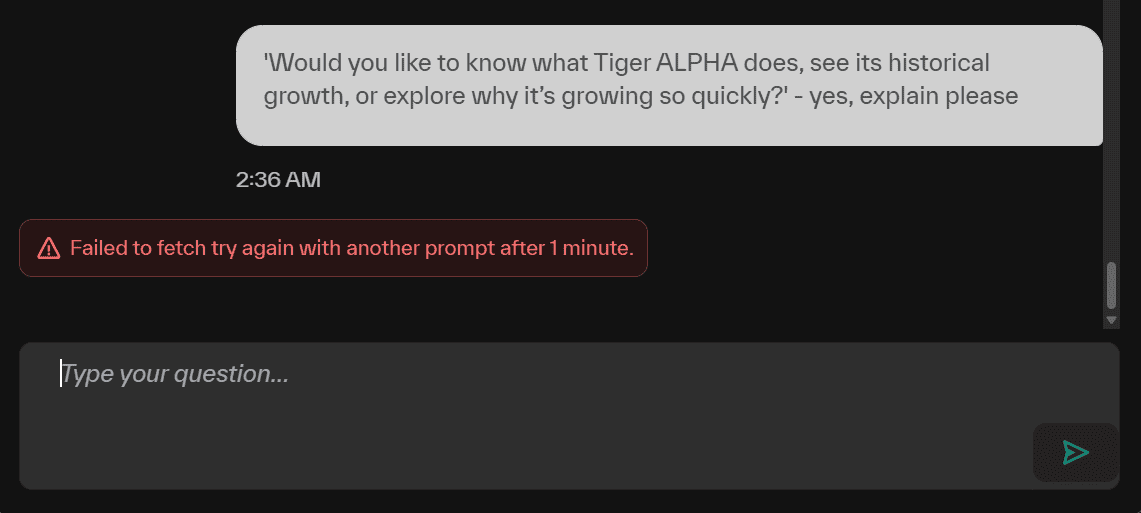
Task: Click the words "Tiger ALPHA" in the message
Action: coord(670,63)
